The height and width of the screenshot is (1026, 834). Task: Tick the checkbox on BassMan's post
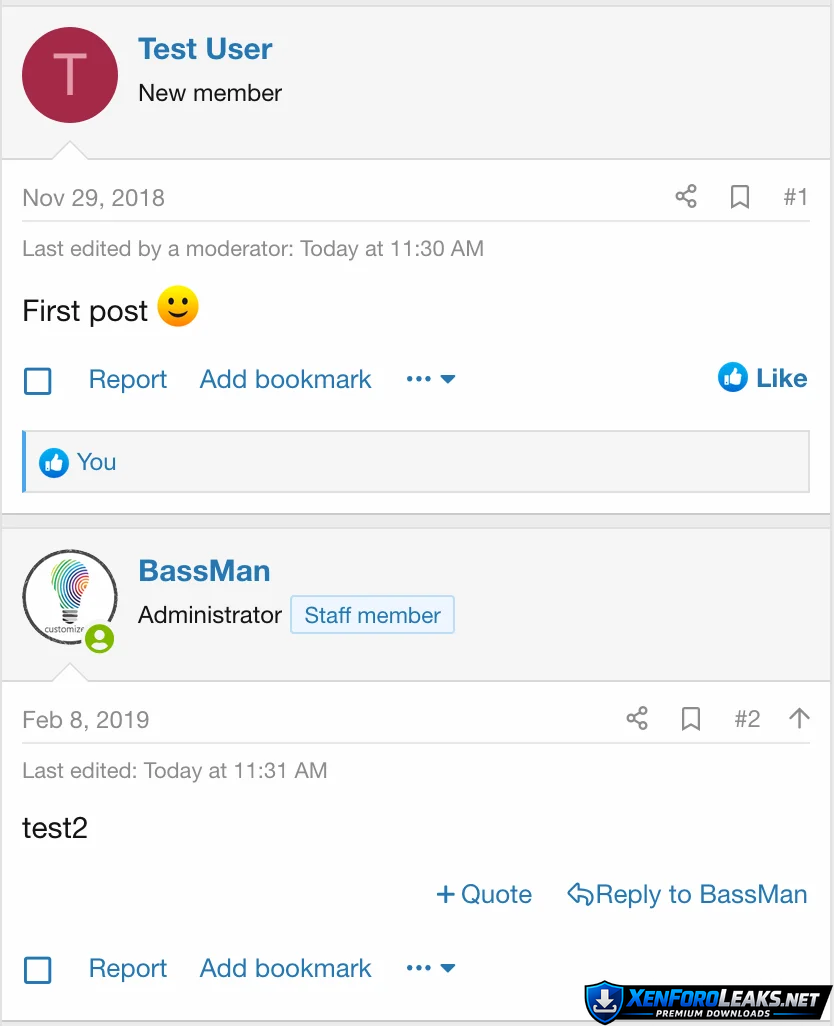tap(38, 970)
